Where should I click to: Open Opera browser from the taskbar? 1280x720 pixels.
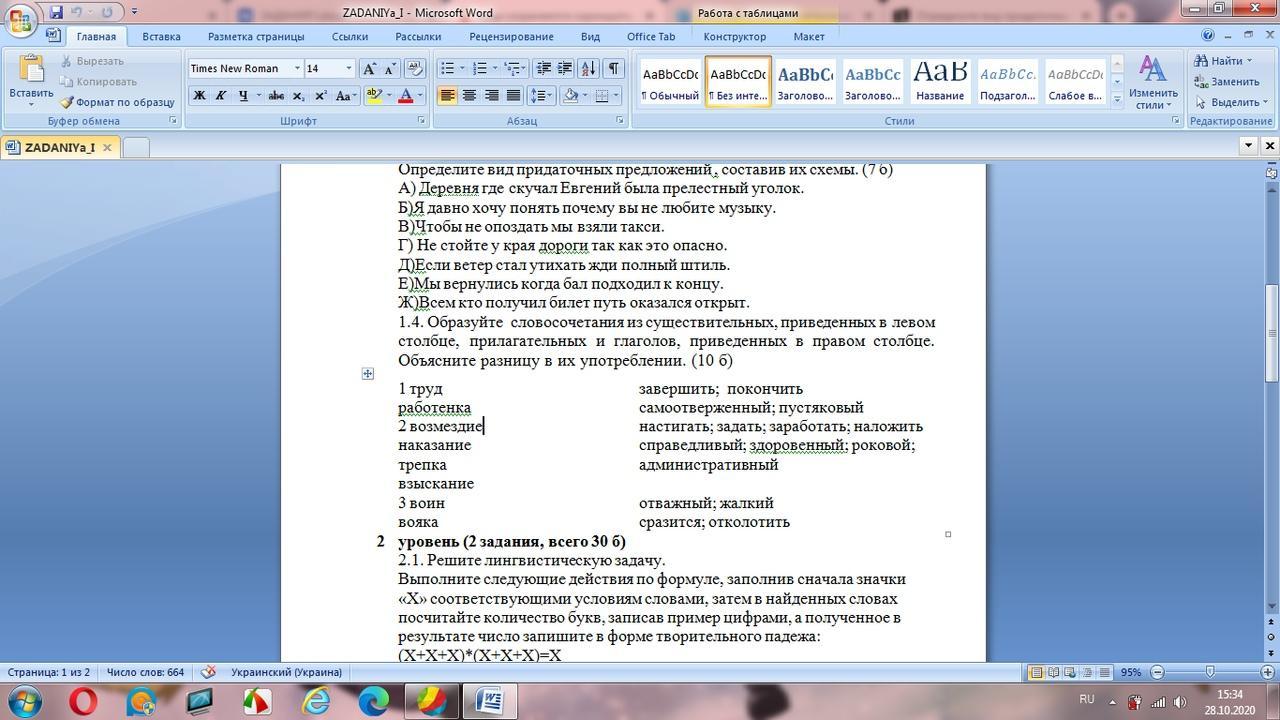point(83,701)
